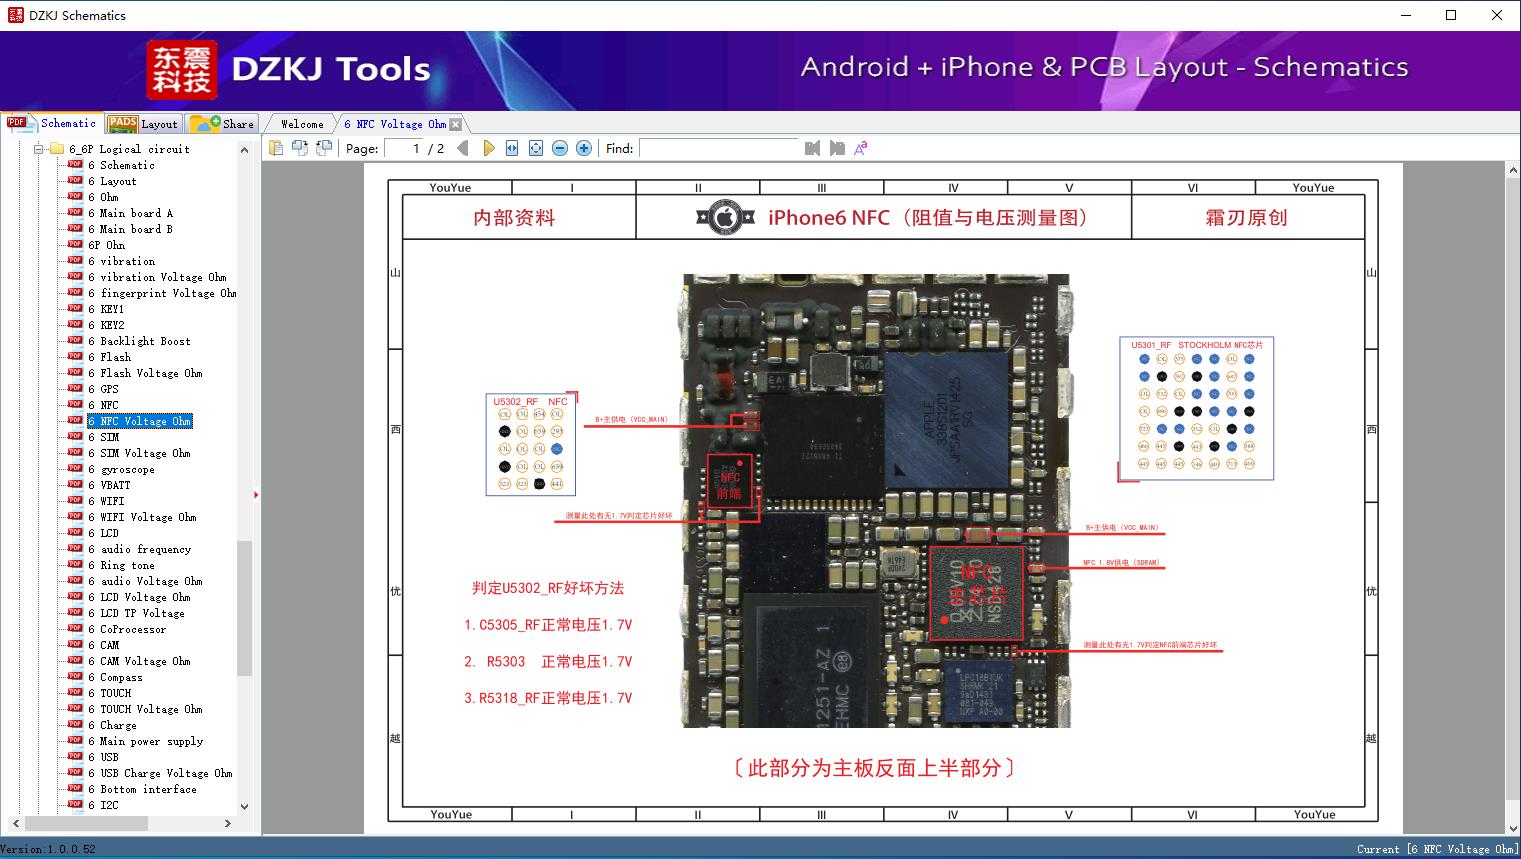The width and height of the screenshot is (1521, 859).
Task: Toggle match case search icon
Action: pos(861,148)
